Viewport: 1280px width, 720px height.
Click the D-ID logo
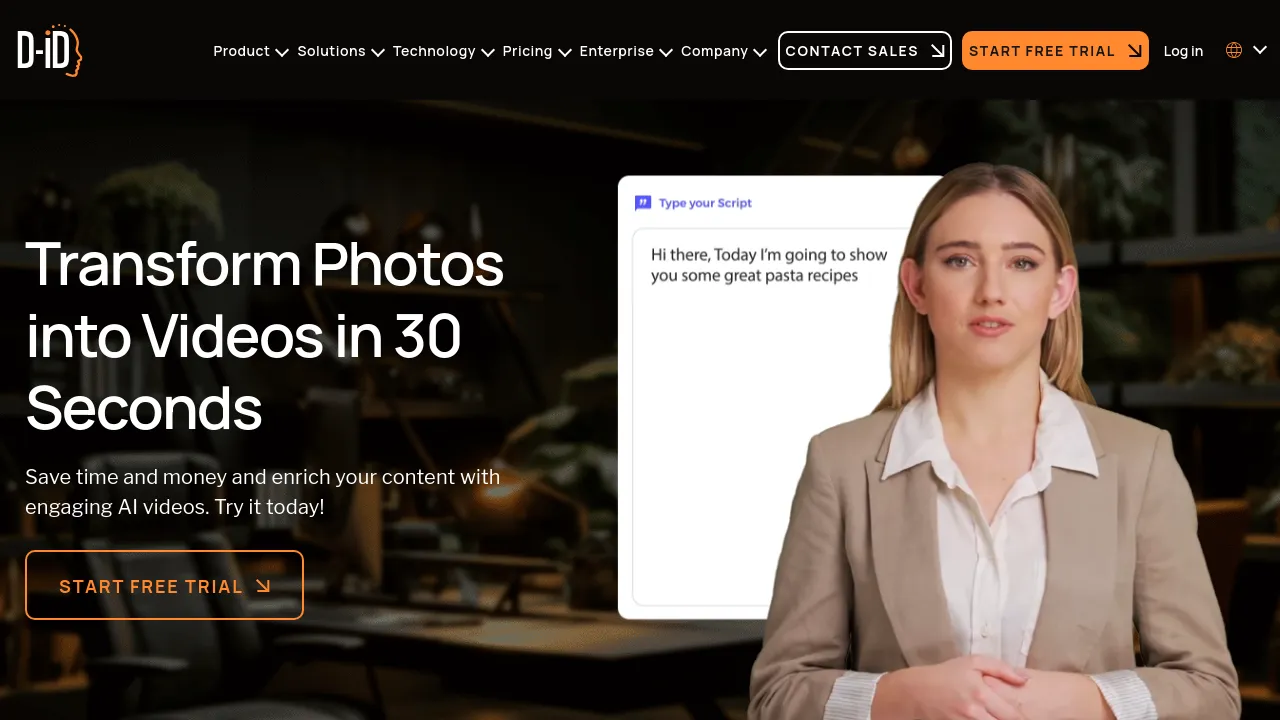click(50, 51)
